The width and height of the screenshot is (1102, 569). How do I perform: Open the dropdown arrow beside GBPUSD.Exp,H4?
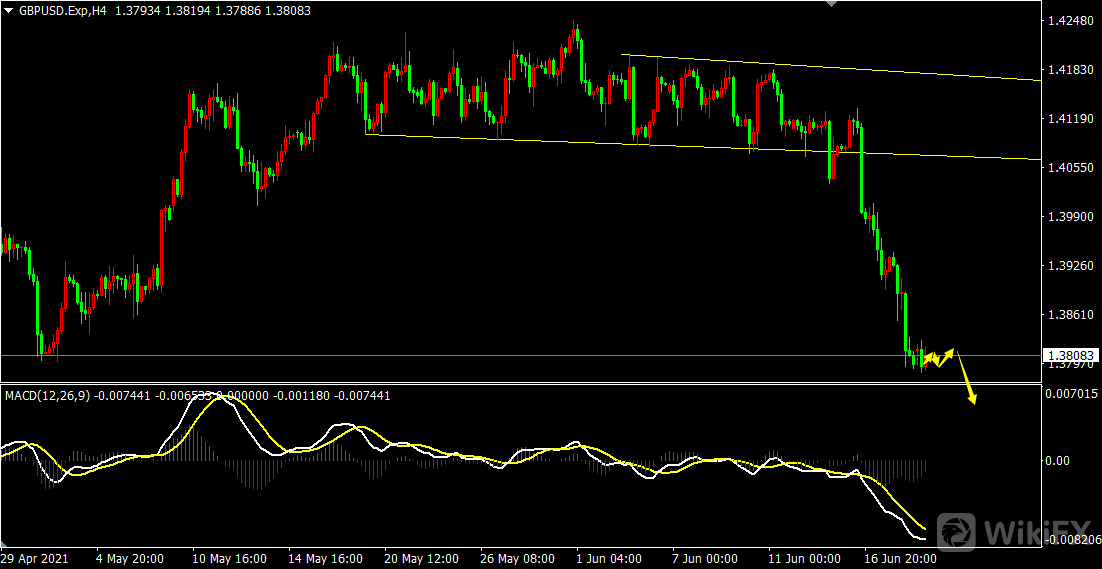pyautogui.click(x=8, y=9)
